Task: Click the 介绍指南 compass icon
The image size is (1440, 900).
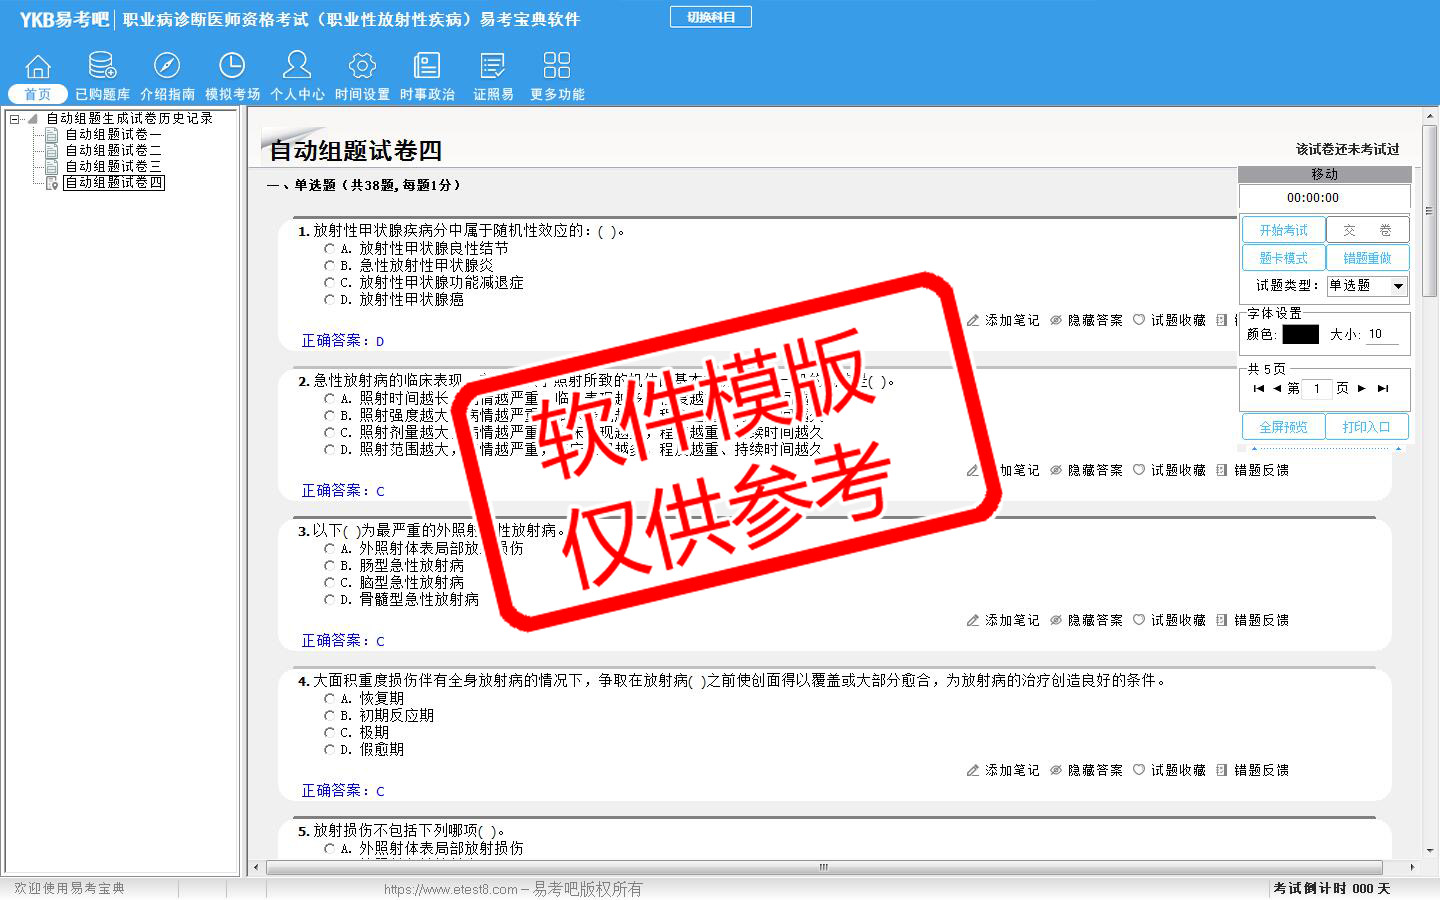Action: 167,66
